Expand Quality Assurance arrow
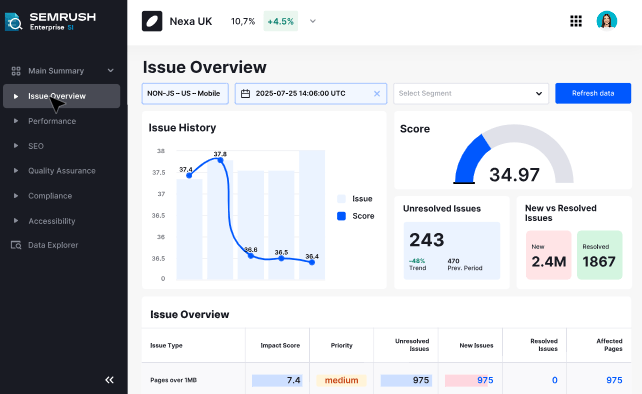The width and height of the screenshot is (642, 394). click(x=16, y=170)
